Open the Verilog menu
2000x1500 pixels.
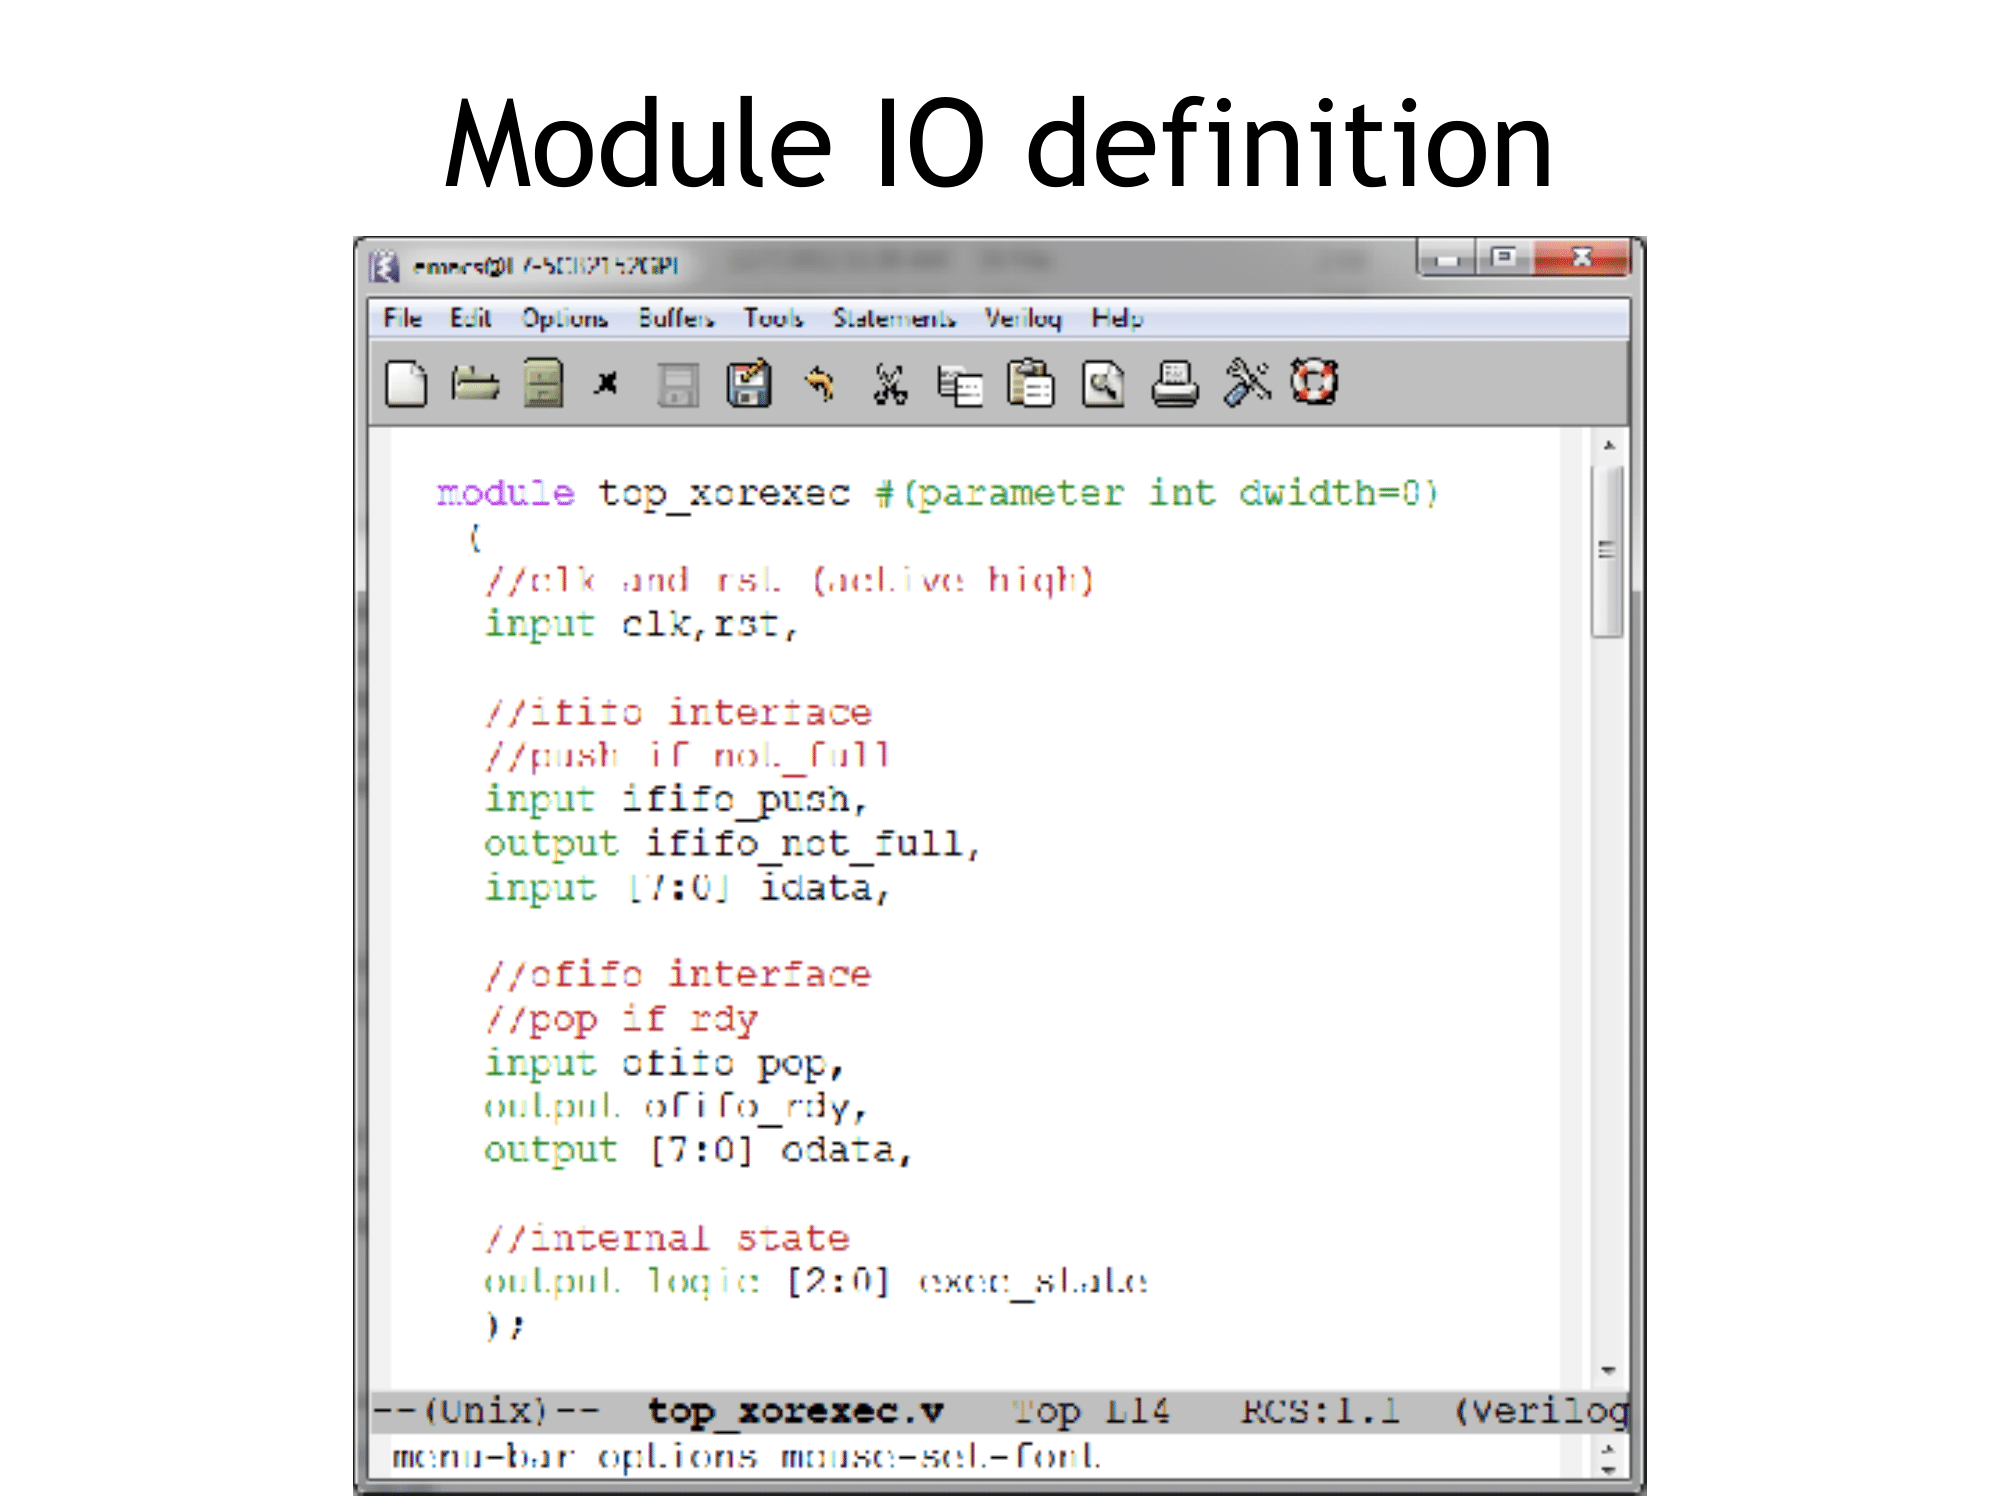(x=1022, y=318)
